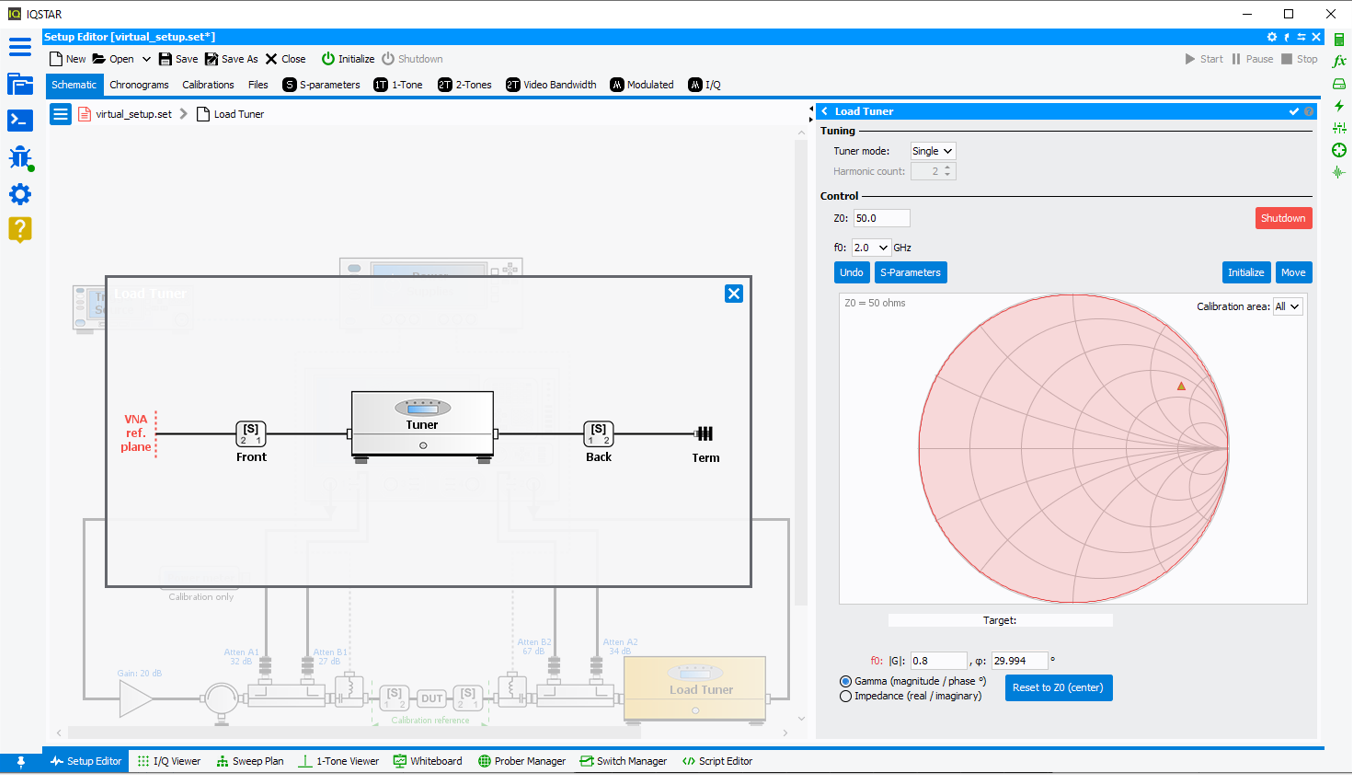Open the project folders icon in sidebar
The image size is (1352, 775).
(x=20, y=84)
